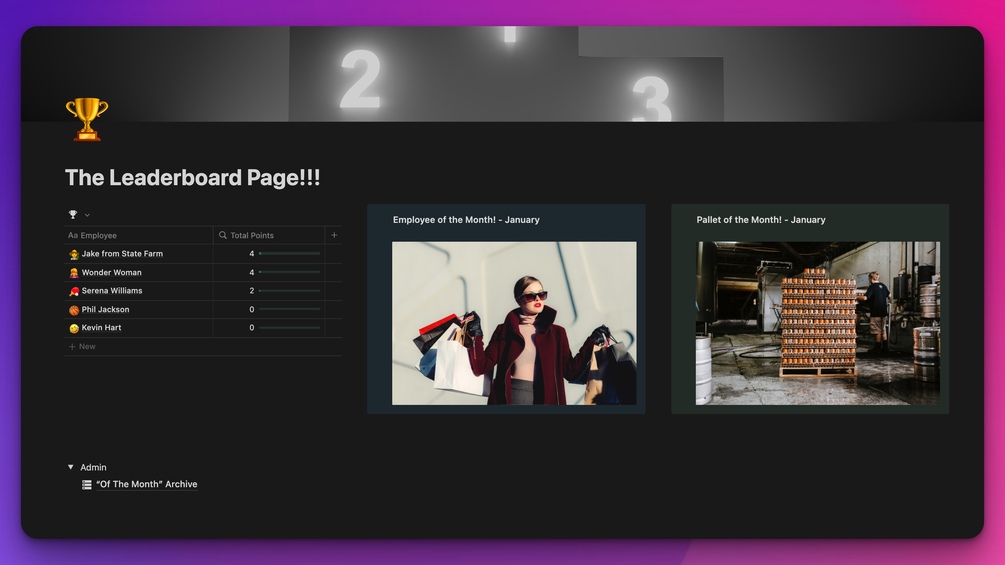Click Phil Jackson's total points value 0
Image resolution: width=1005 pixels, height=565 pixels.
click(251, 309)
